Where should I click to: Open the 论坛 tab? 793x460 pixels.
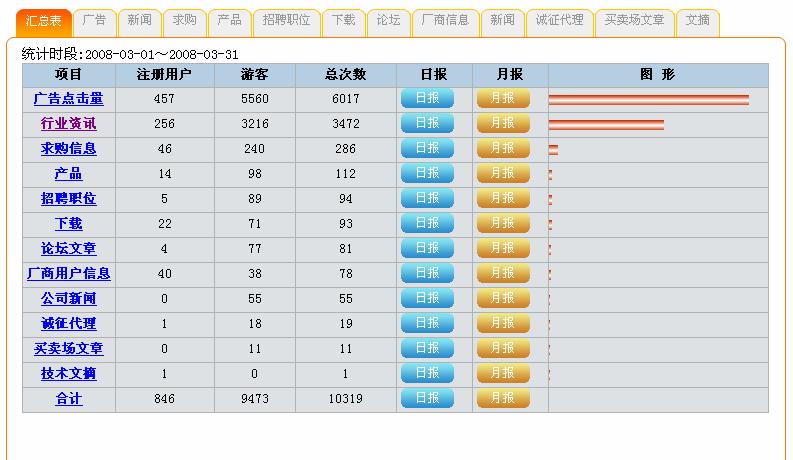tap(388, 20)
